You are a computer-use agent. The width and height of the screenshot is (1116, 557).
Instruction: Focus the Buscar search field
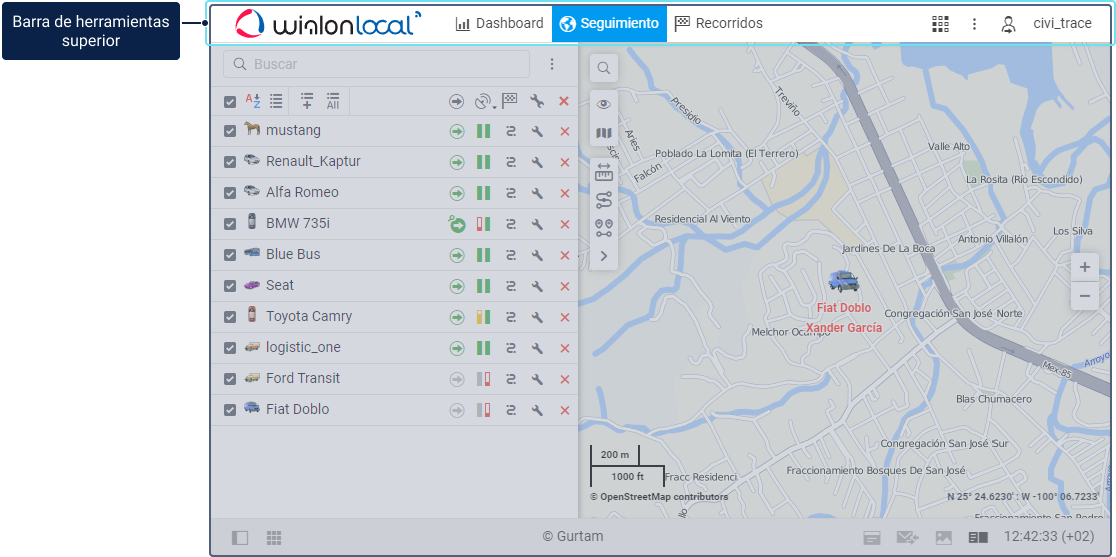point(377,64)
